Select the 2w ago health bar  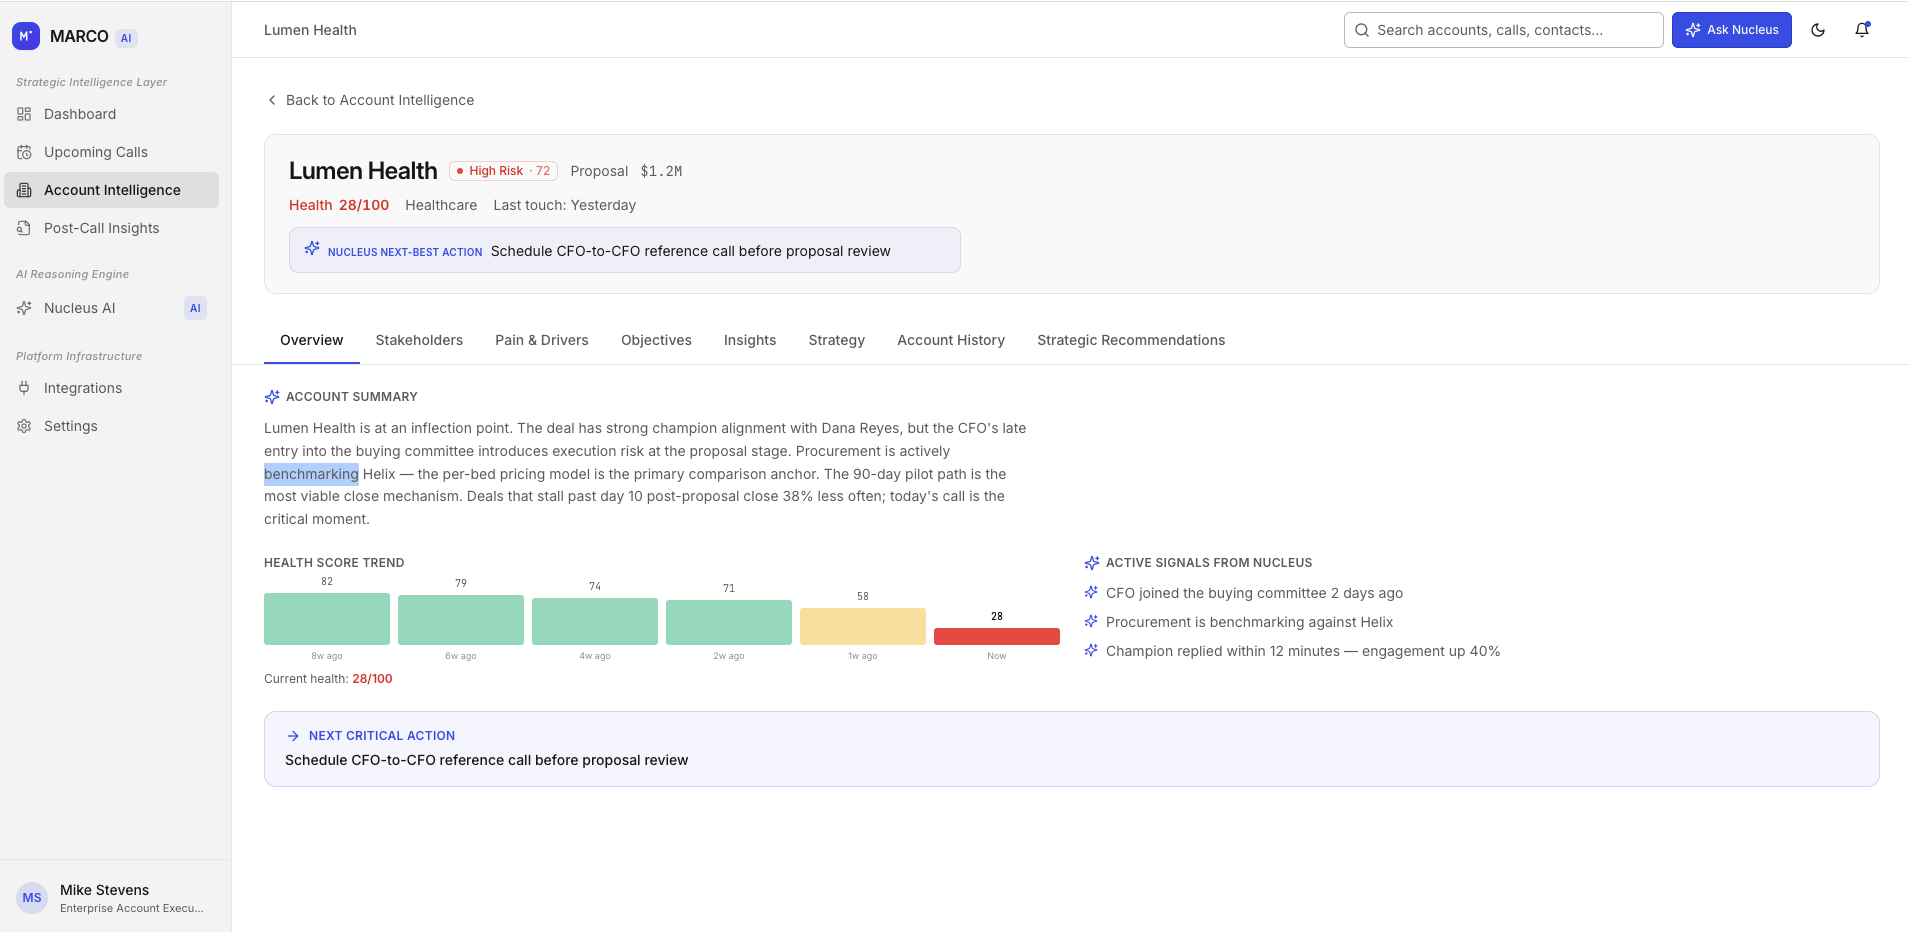pos(729,622)
